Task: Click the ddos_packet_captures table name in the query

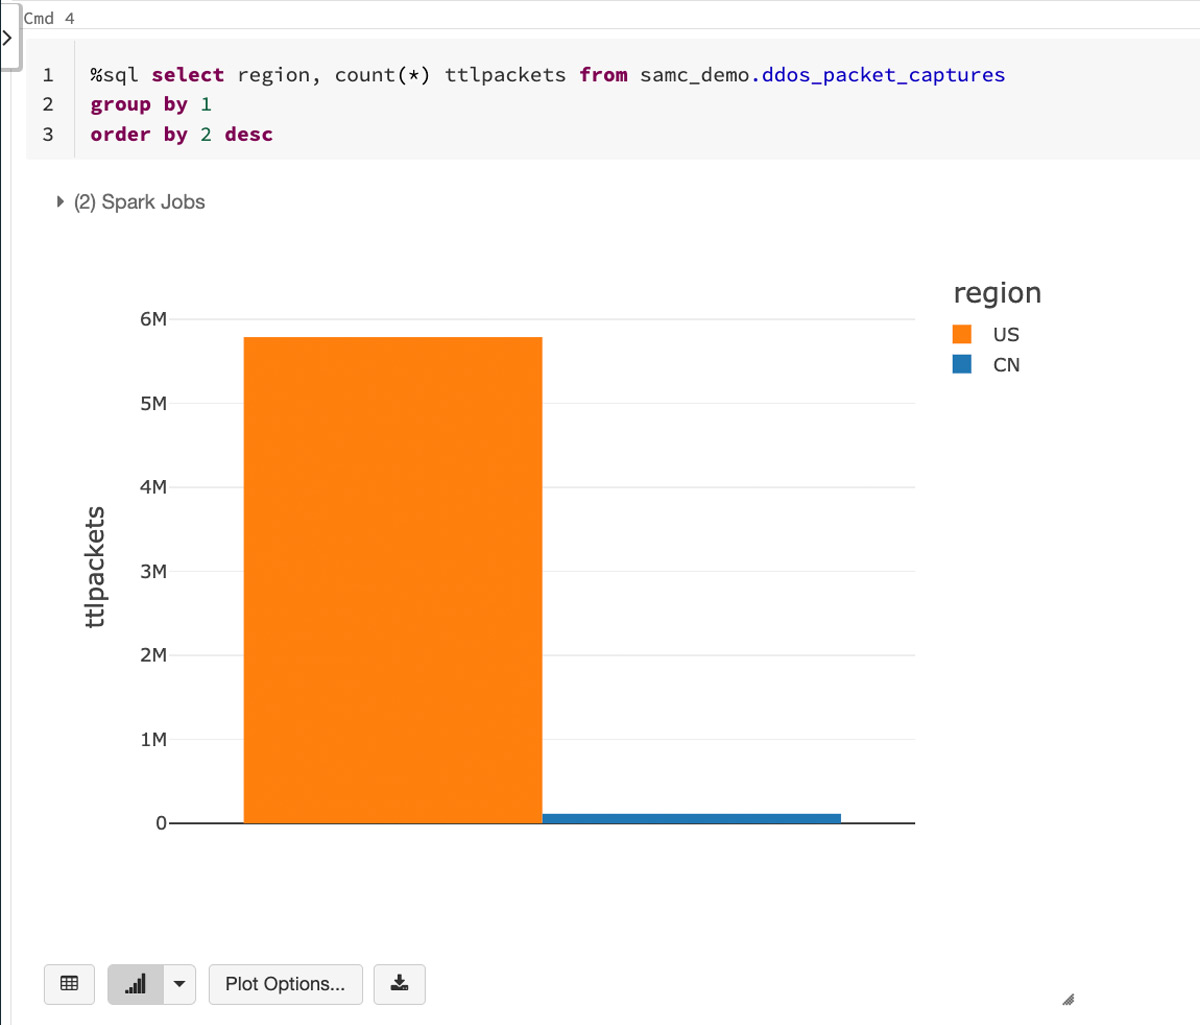Action: 883,75
